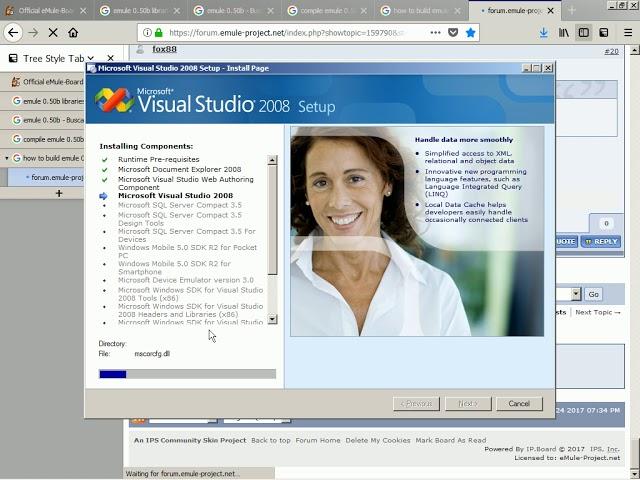Open a new browser tab with plus
This screenshot has height=480, width=640.
tap(572, 11)
